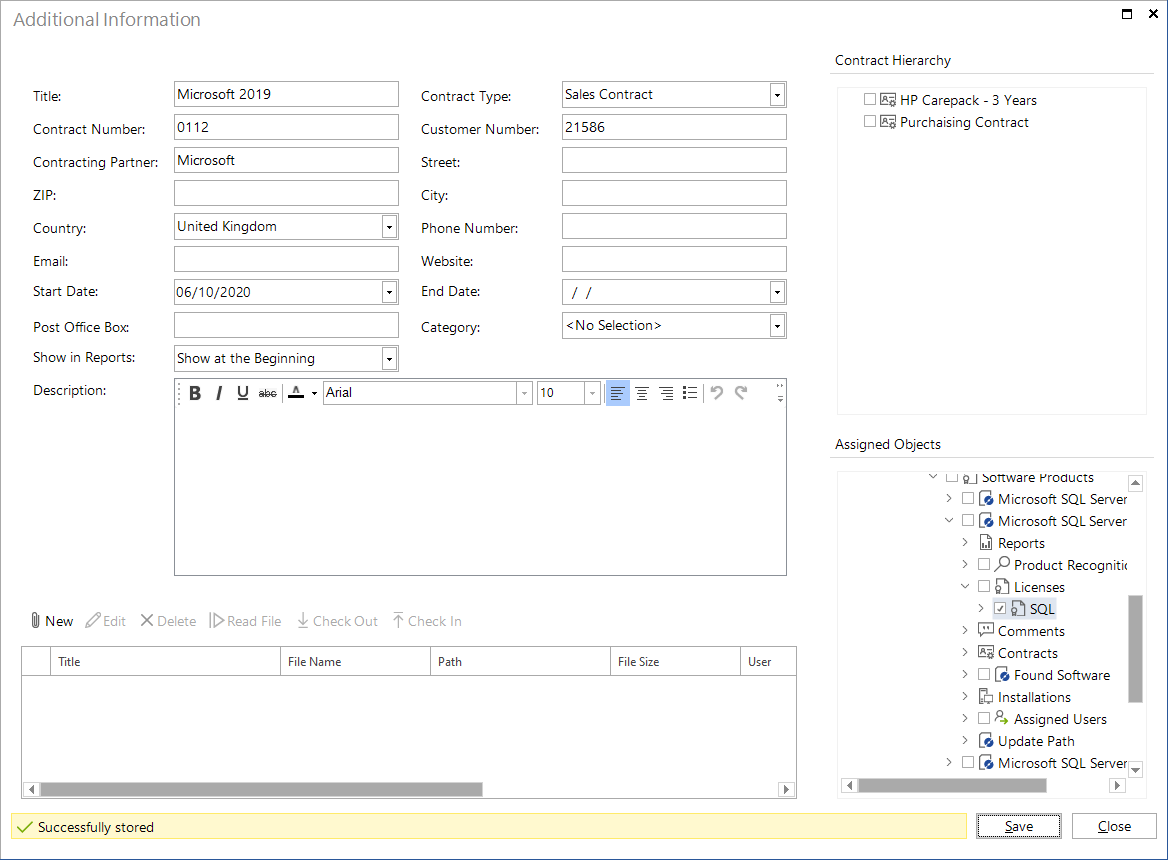Toggle strikethrough formatting in description toolbar
The image size is (1168, 860).
tap(267, 393)
